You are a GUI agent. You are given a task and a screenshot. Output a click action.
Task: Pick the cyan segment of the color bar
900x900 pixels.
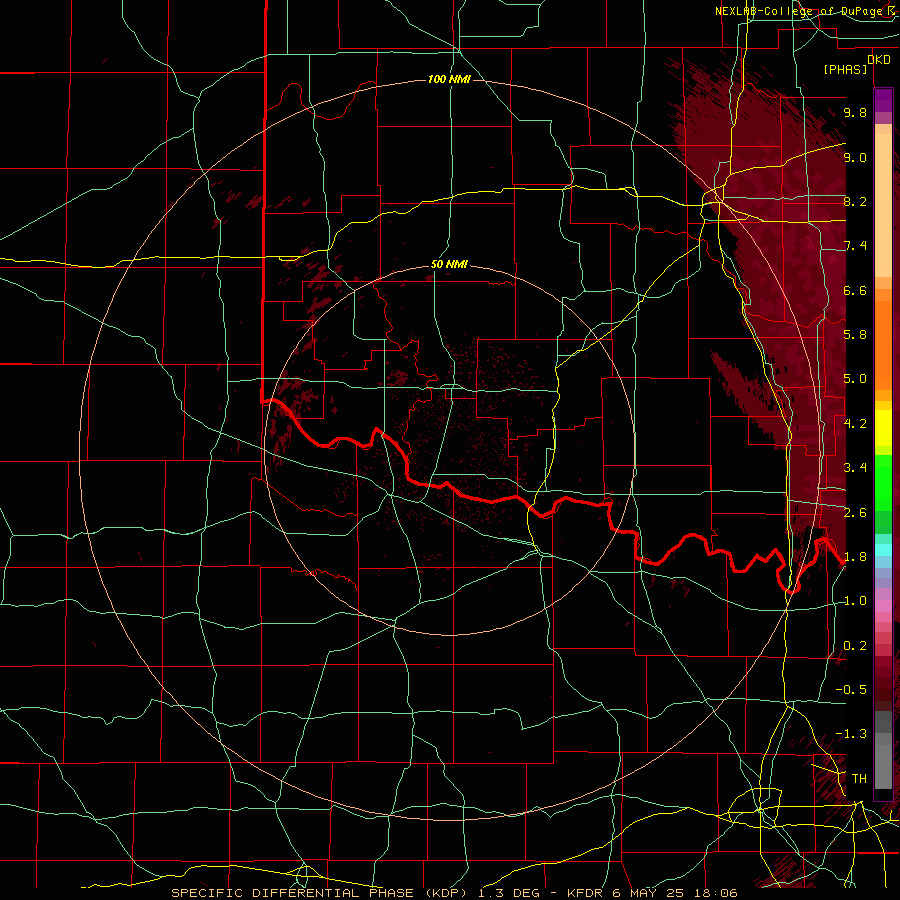pyautogui.click(x=883, y=550)
